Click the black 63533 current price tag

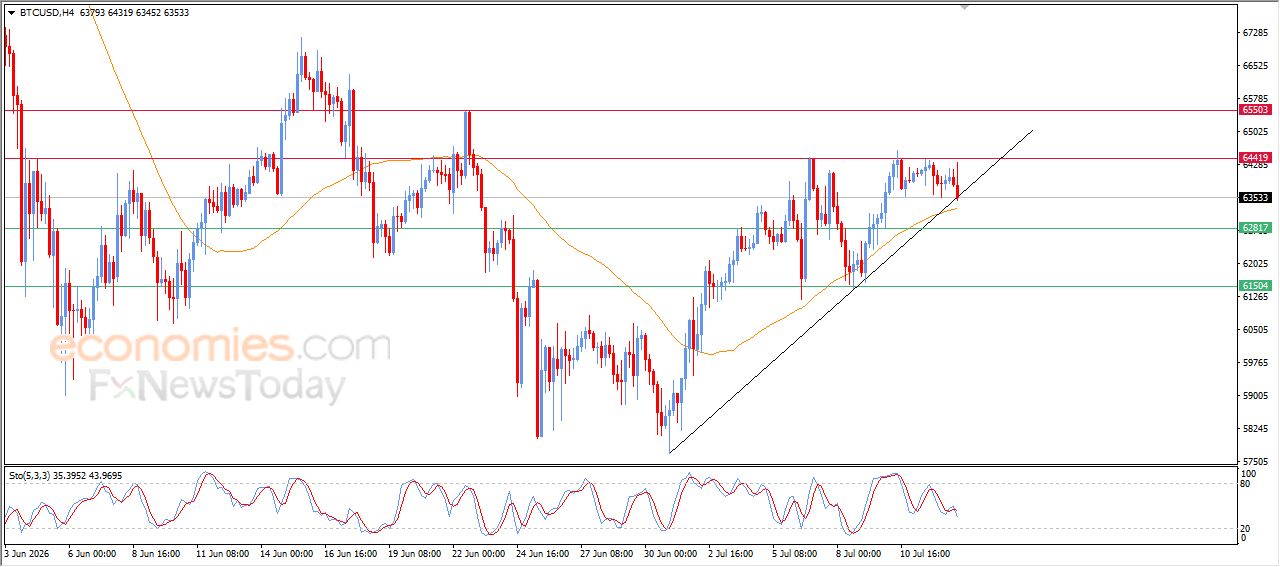1255,198
